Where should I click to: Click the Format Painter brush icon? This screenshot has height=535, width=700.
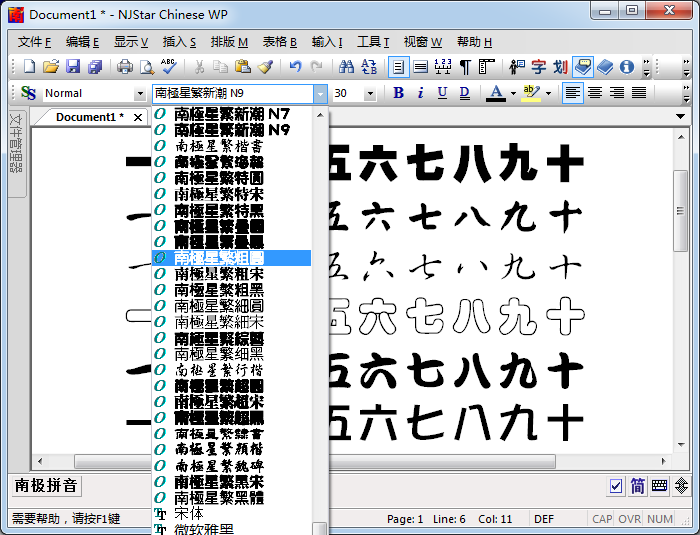265,67
